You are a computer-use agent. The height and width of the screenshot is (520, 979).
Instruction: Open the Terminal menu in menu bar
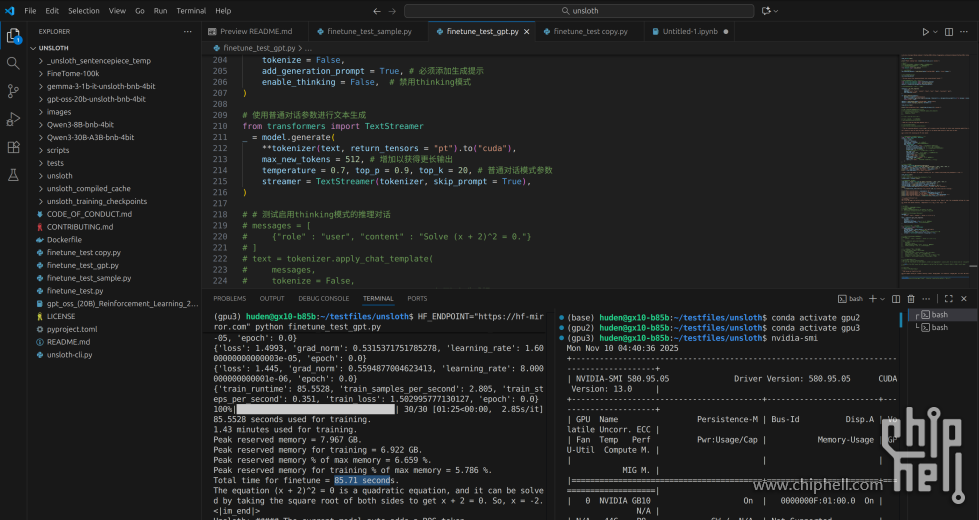(x=190, y=10)
